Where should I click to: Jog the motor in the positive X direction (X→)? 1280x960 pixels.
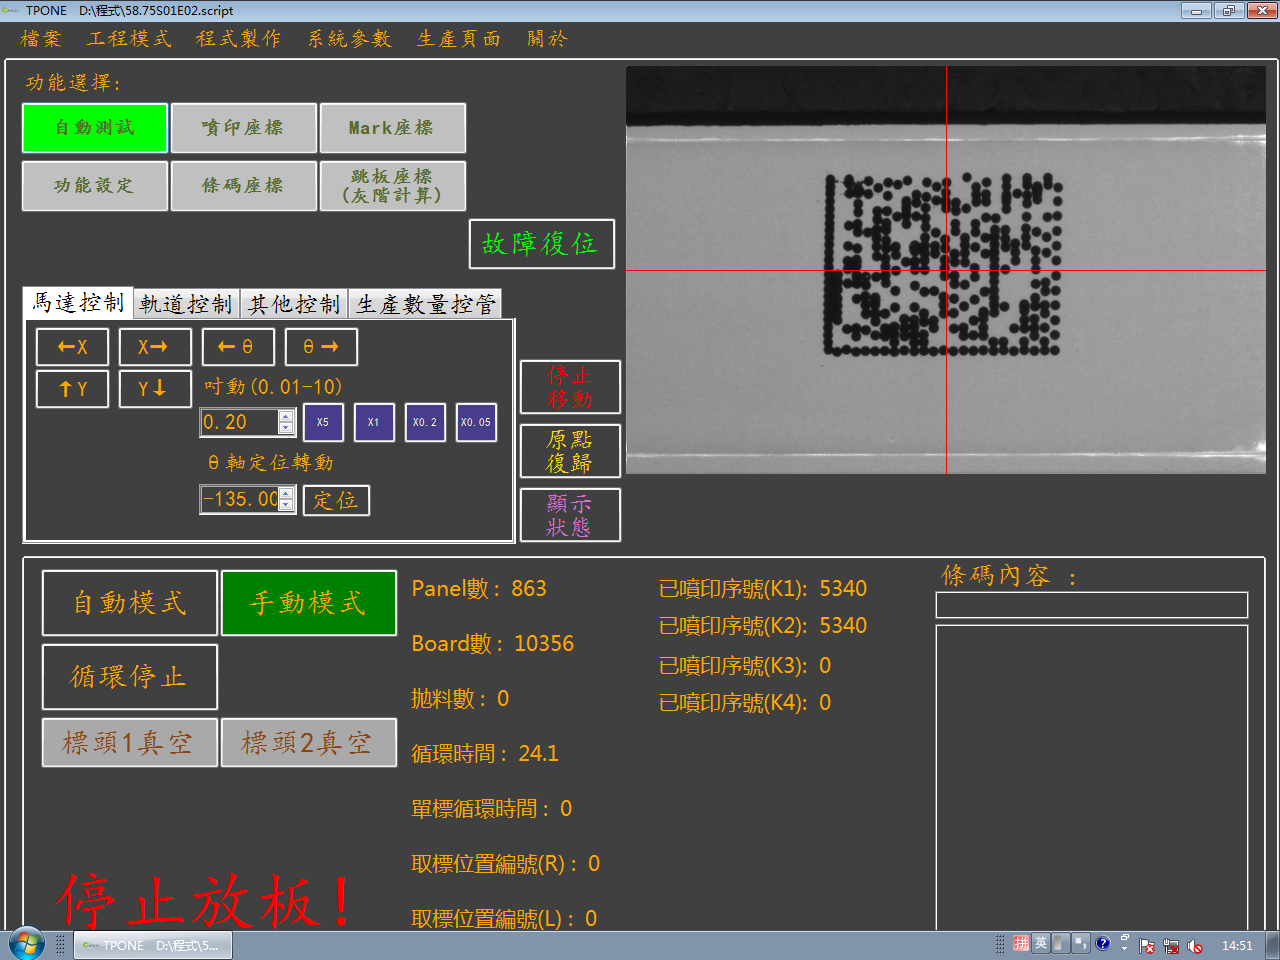155,347
